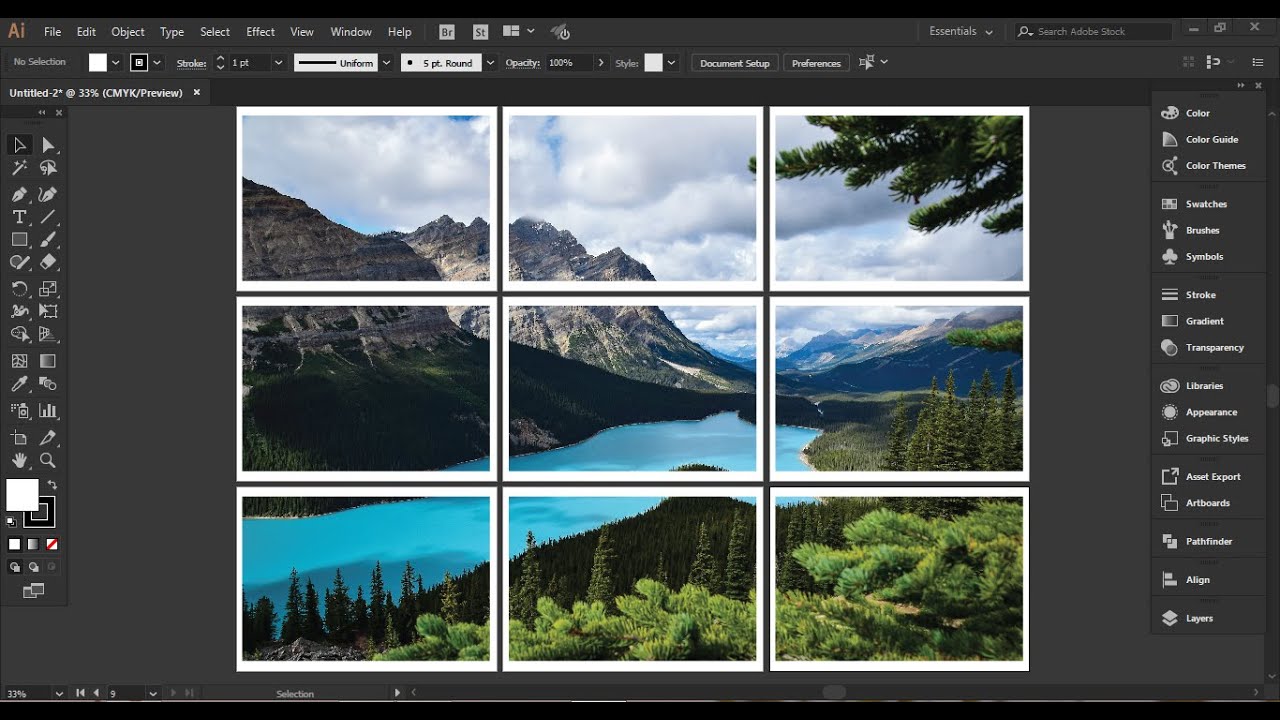
Task: Expand the Opacity arrow
Action: click(601, 63)
